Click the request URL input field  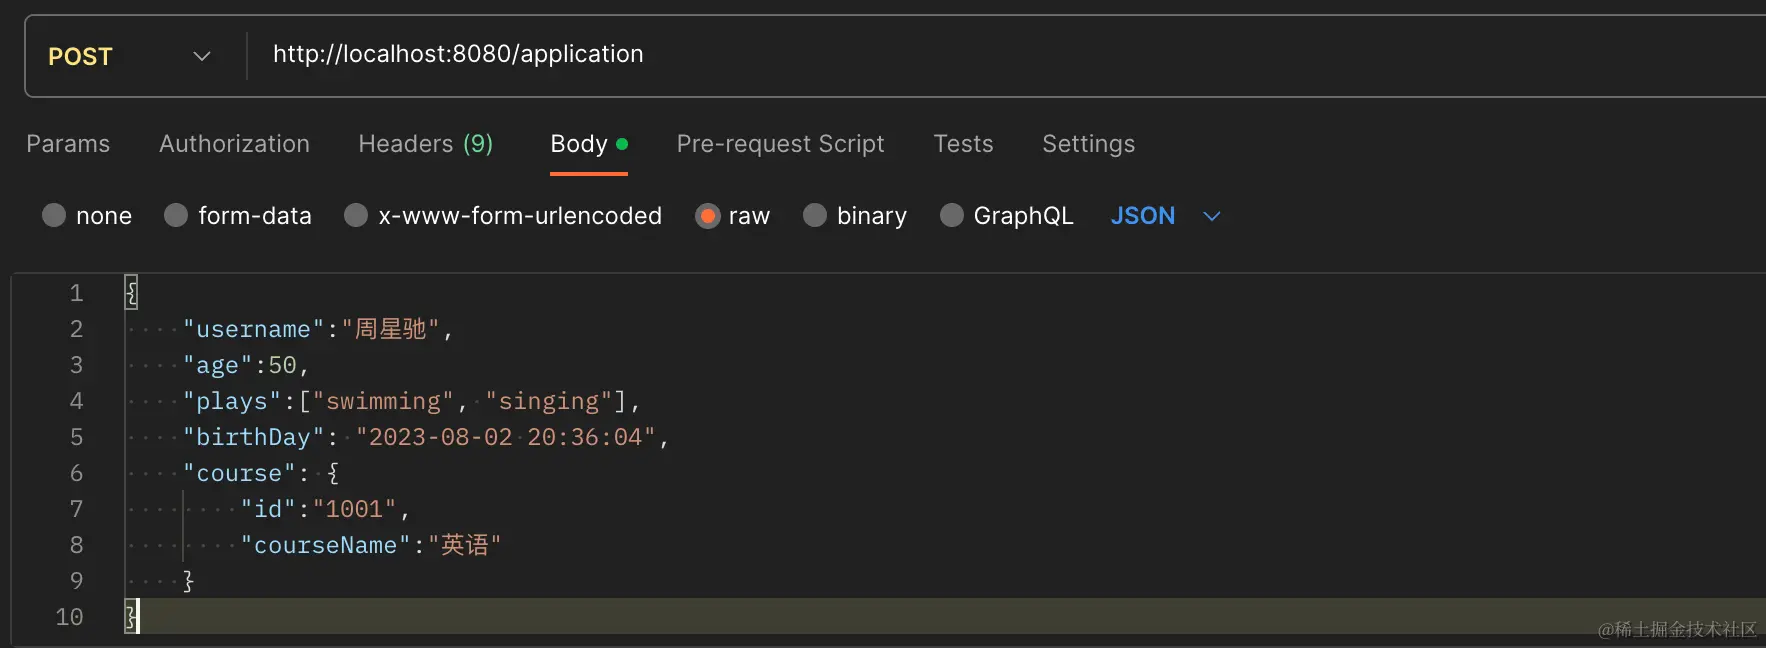click(x=900, y=55)
